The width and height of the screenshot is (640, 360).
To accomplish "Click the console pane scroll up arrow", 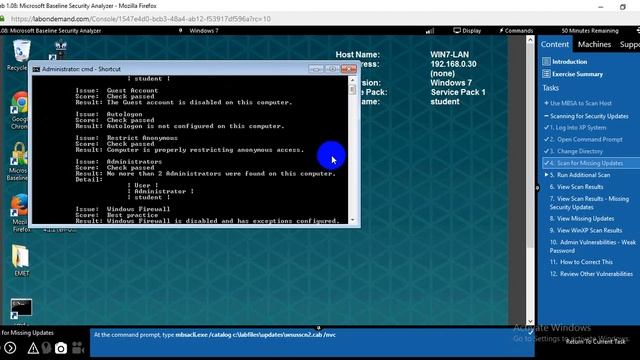I will (530, 40).
